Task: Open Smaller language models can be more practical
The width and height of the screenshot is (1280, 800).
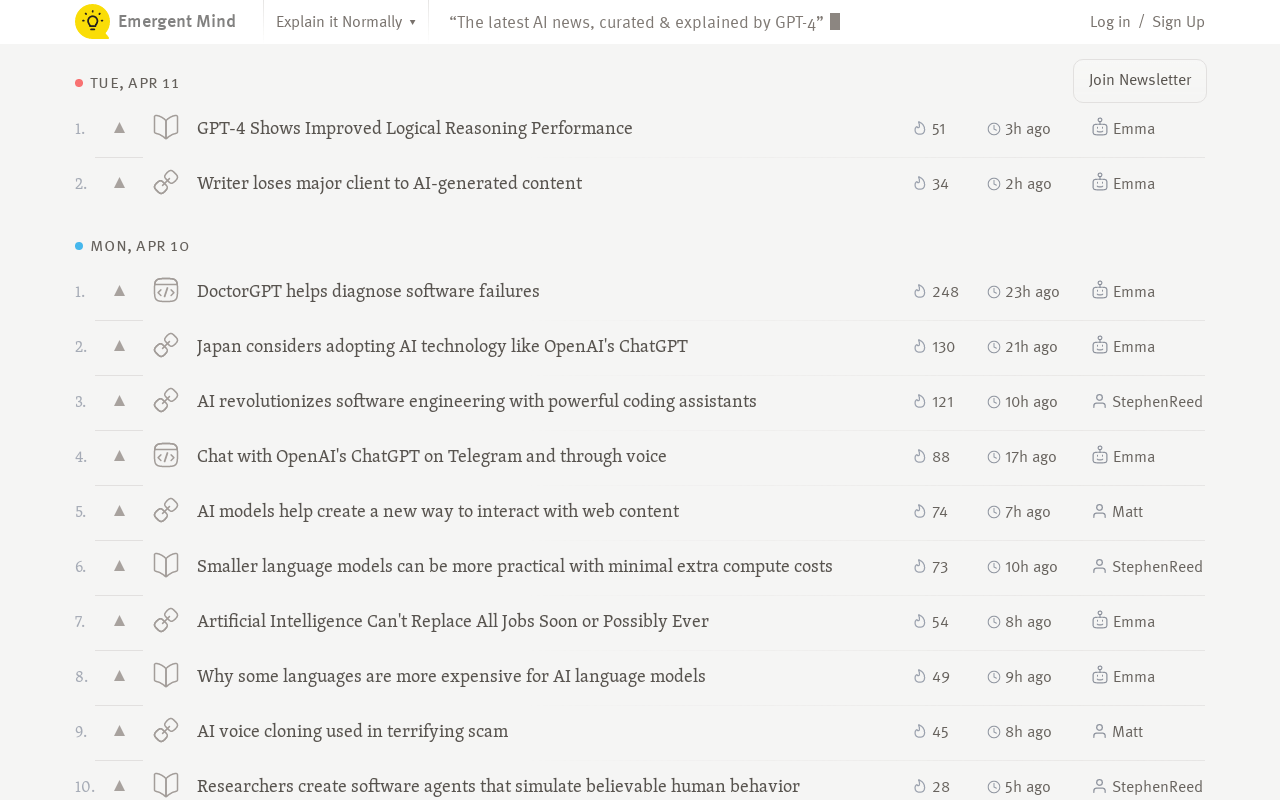Action: click(x=515, y=566)
